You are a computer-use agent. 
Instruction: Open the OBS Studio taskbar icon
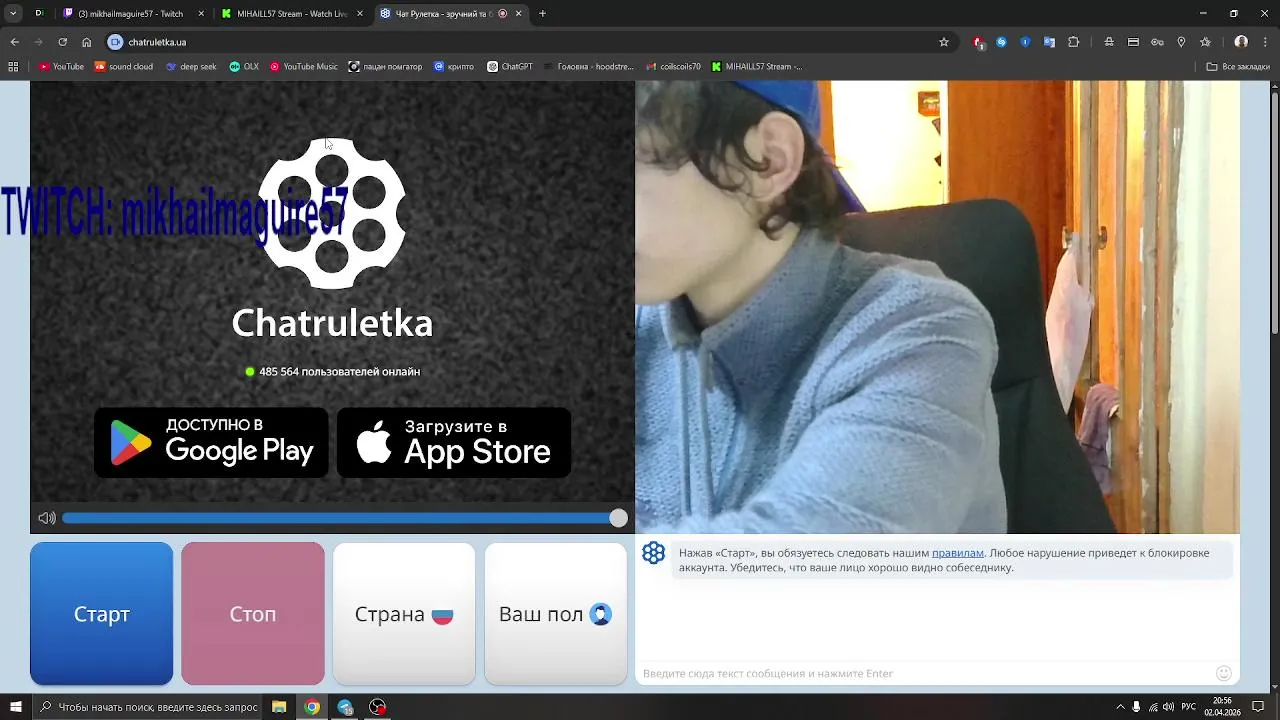[x=378, y=707]
